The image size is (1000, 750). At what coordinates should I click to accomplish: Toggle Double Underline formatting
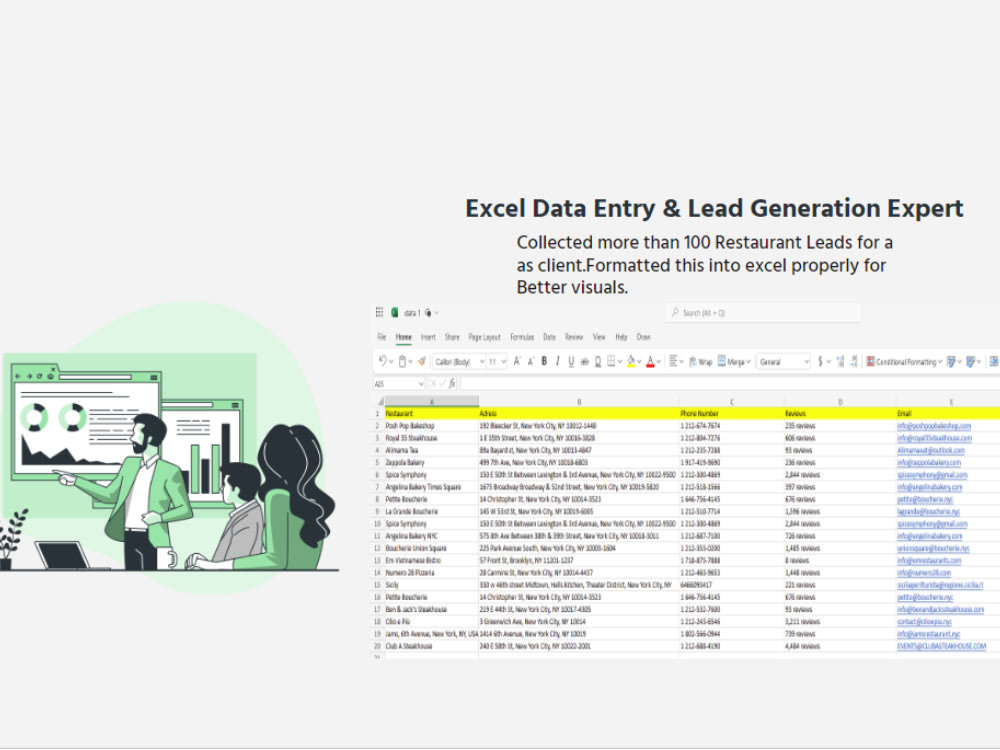pyautogui.click(x=598, y=362)
